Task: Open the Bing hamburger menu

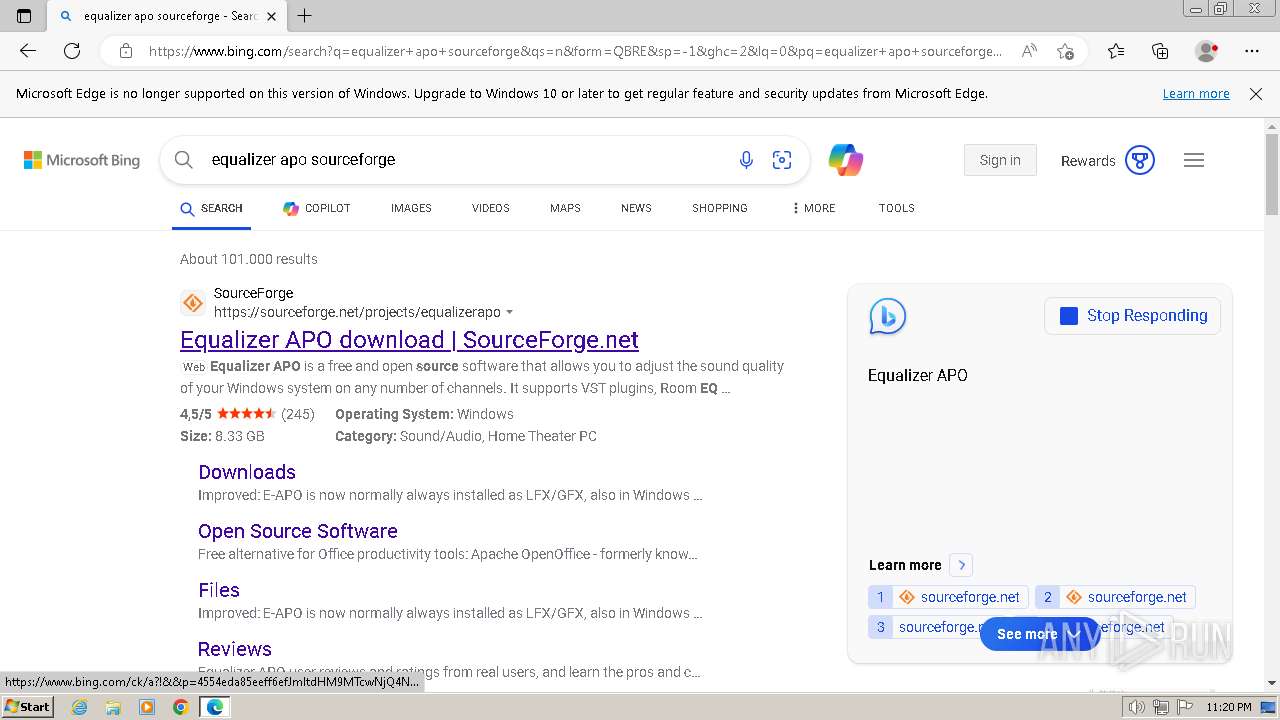Action: [1194, 160]
